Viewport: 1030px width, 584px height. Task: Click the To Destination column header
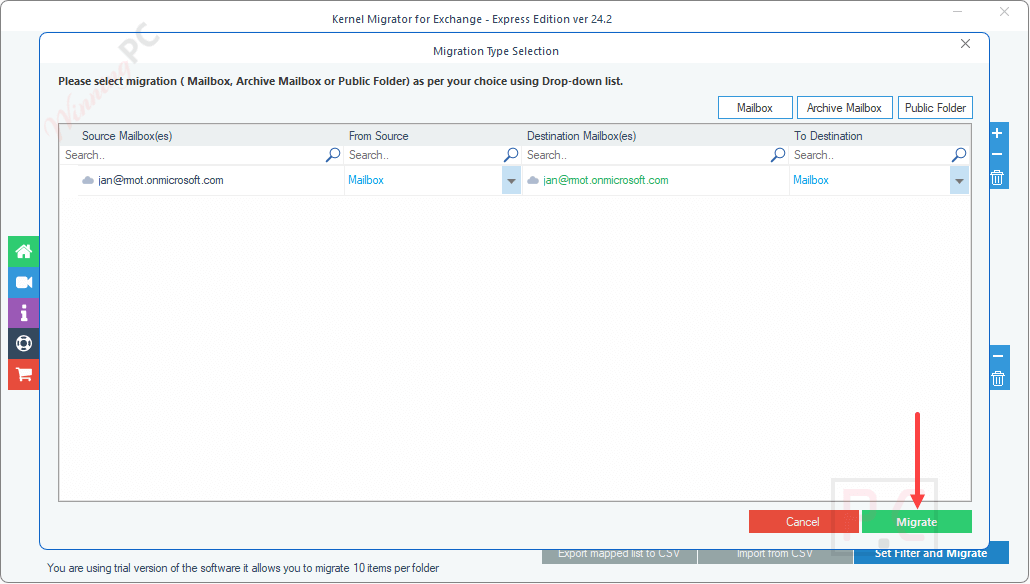pyautogui.click(x=828, y=136)
